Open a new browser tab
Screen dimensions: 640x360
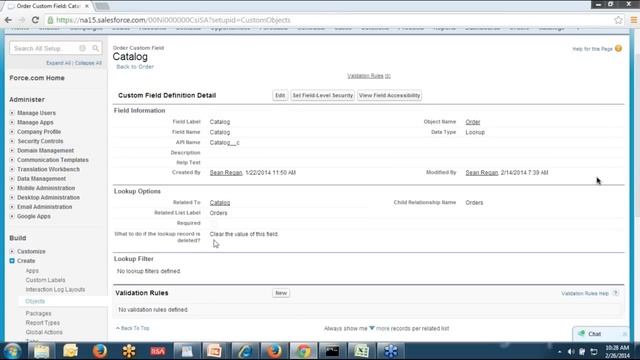(102, 6)
